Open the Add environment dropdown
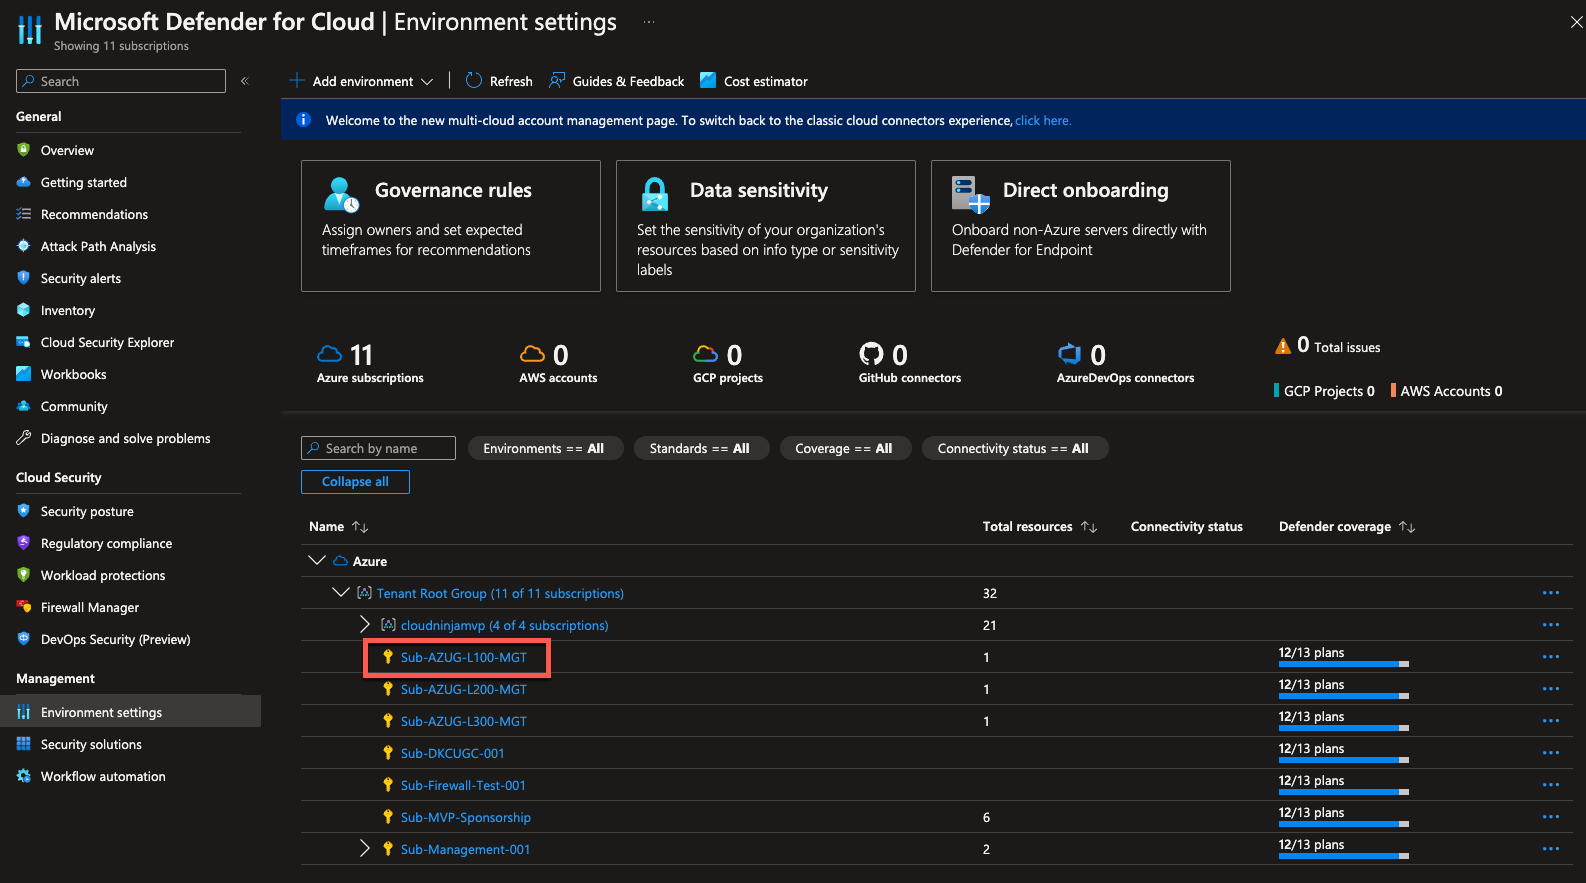1586x883 pixels. [361, 81]
